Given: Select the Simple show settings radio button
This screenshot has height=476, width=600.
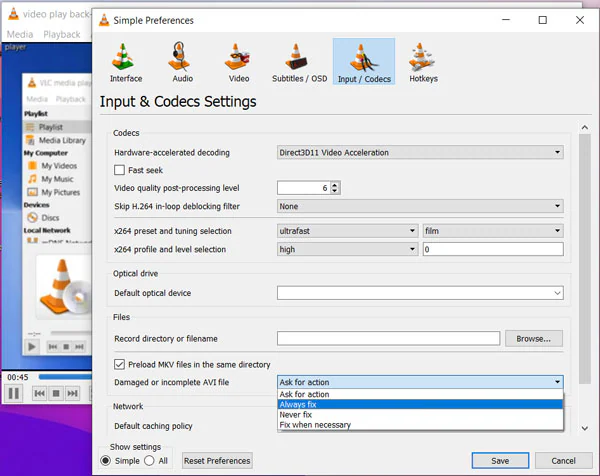Looking at the screenshot, I should coord(106,461).
